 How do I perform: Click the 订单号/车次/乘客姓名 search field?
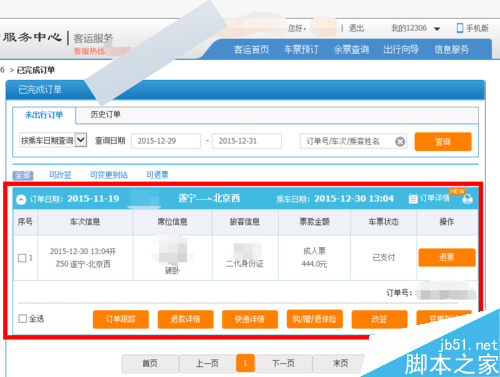[353, 141]
